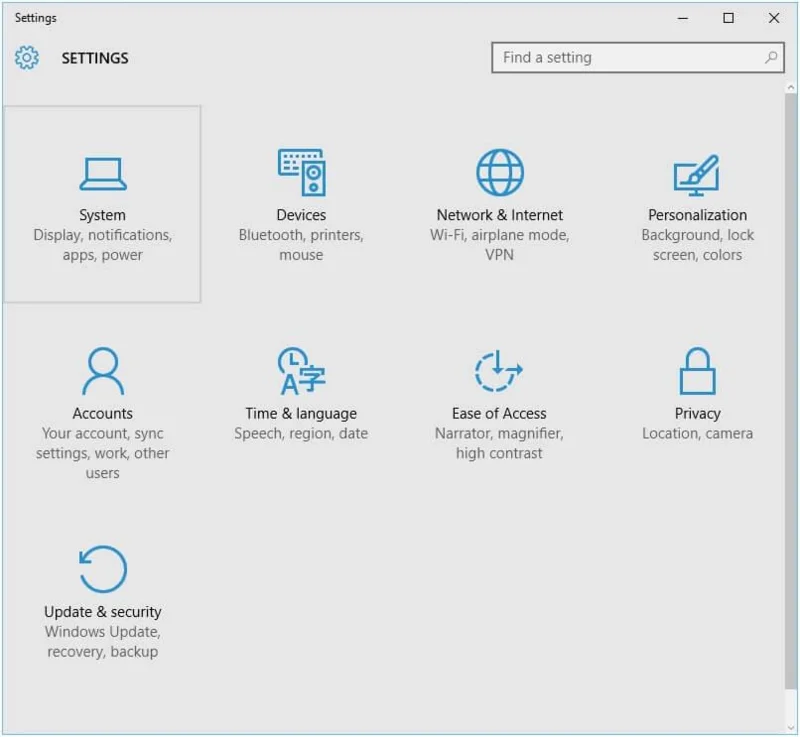Open the Devices keyboard and speaker icon
Viewport: 800px width, 737px height.
302,172
